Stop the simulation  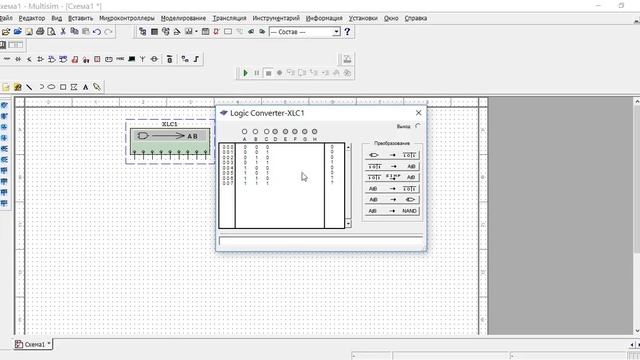tap(268, 73)
